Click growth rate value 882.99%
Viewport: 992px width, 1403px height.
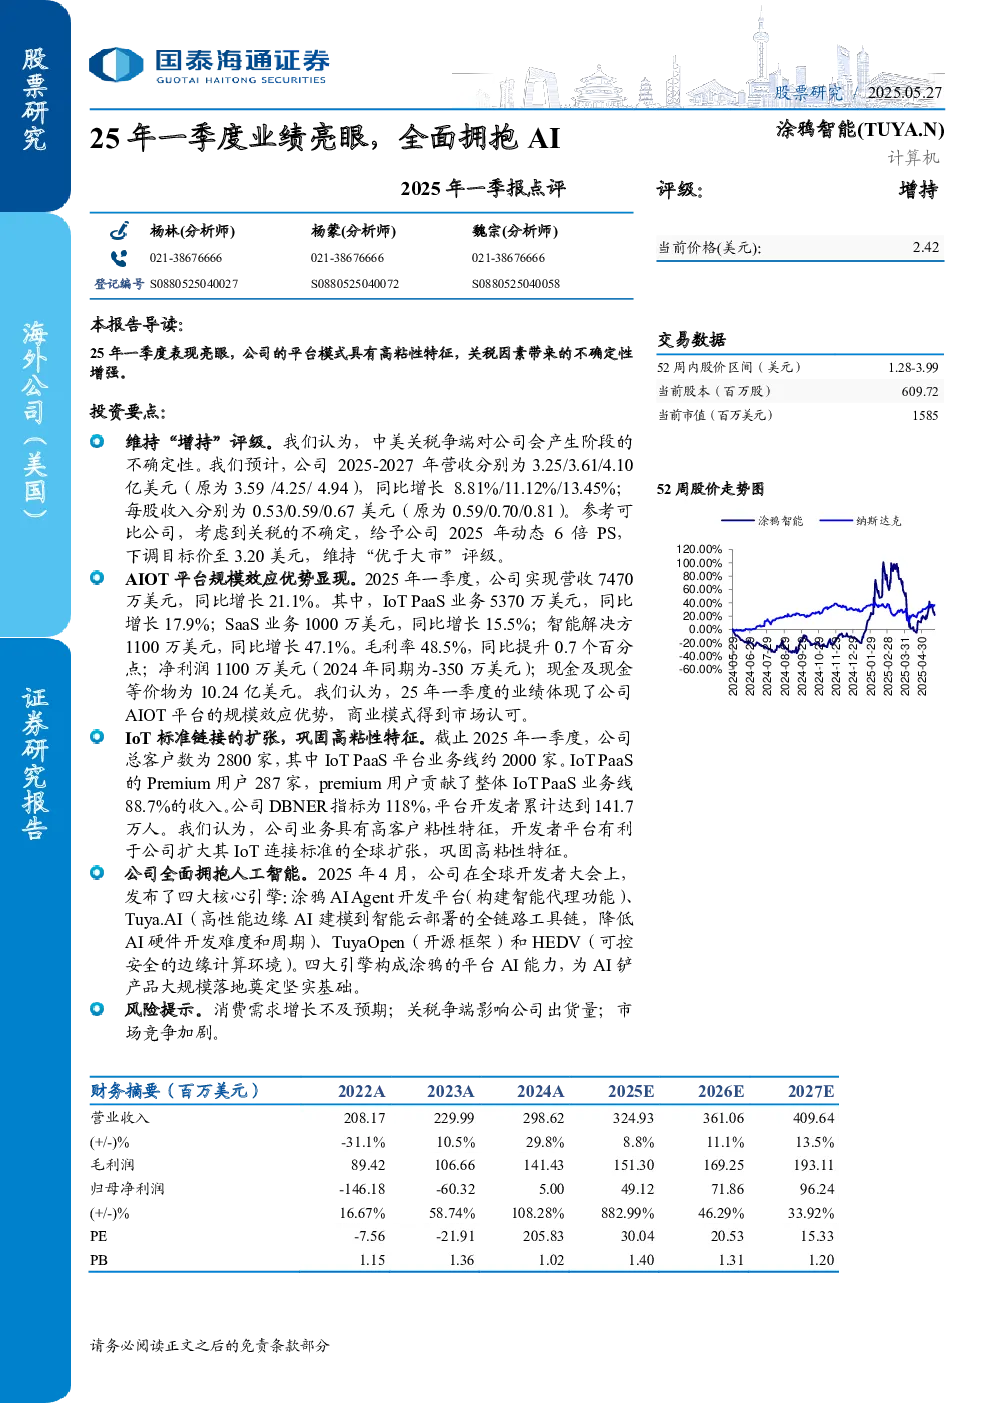click(x=627, y=1213)
